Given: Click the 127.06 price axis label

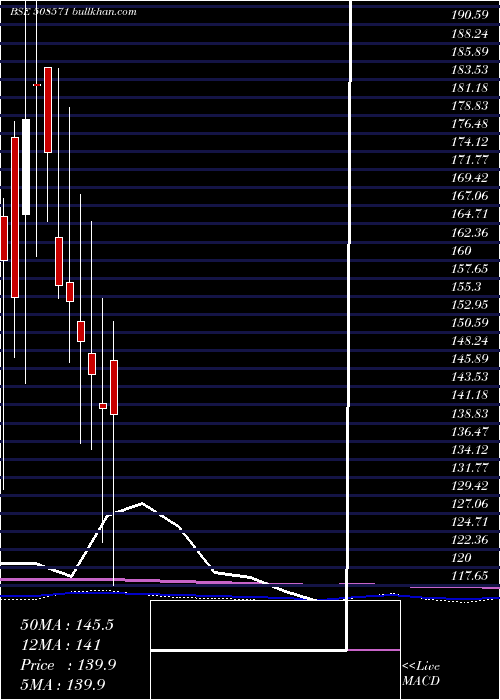Looking at the screenshot, I should click(x=469, y=504).
